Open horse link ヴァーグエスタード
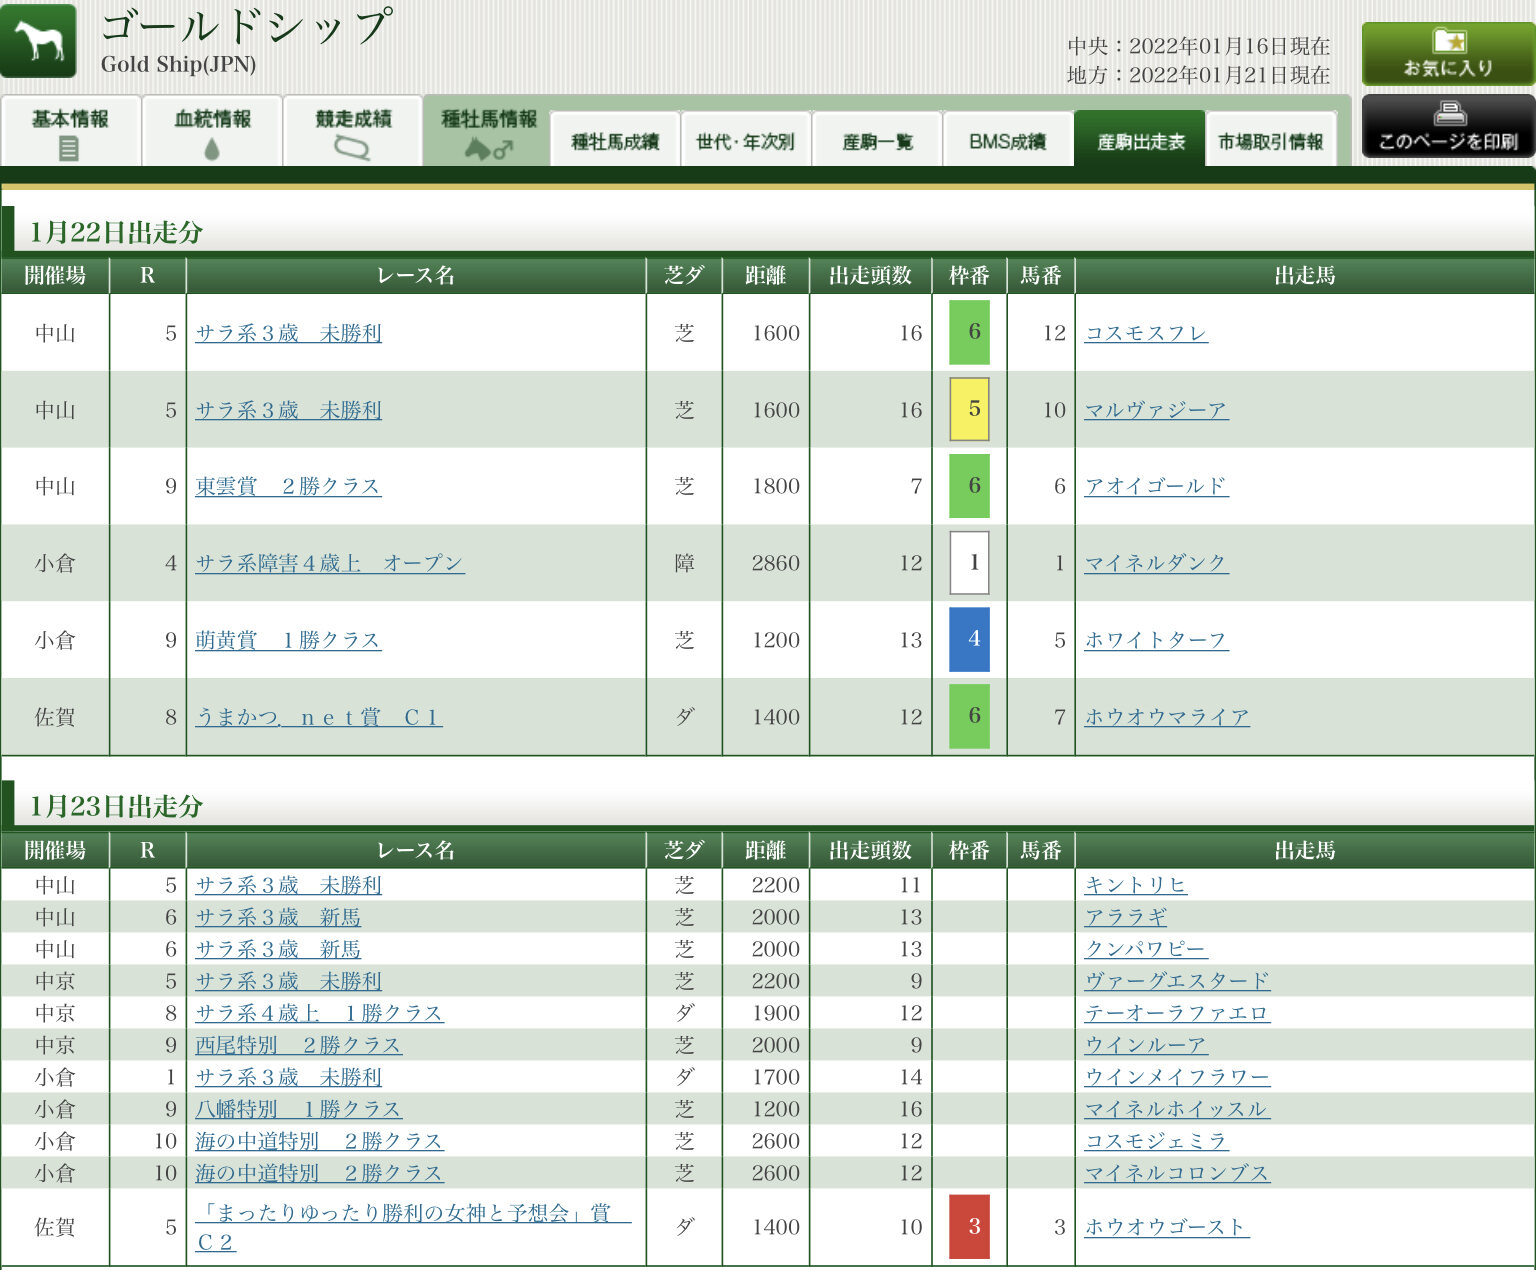The height and width of the screenshot is (1270, 1536). click(x=1177, y=981)
